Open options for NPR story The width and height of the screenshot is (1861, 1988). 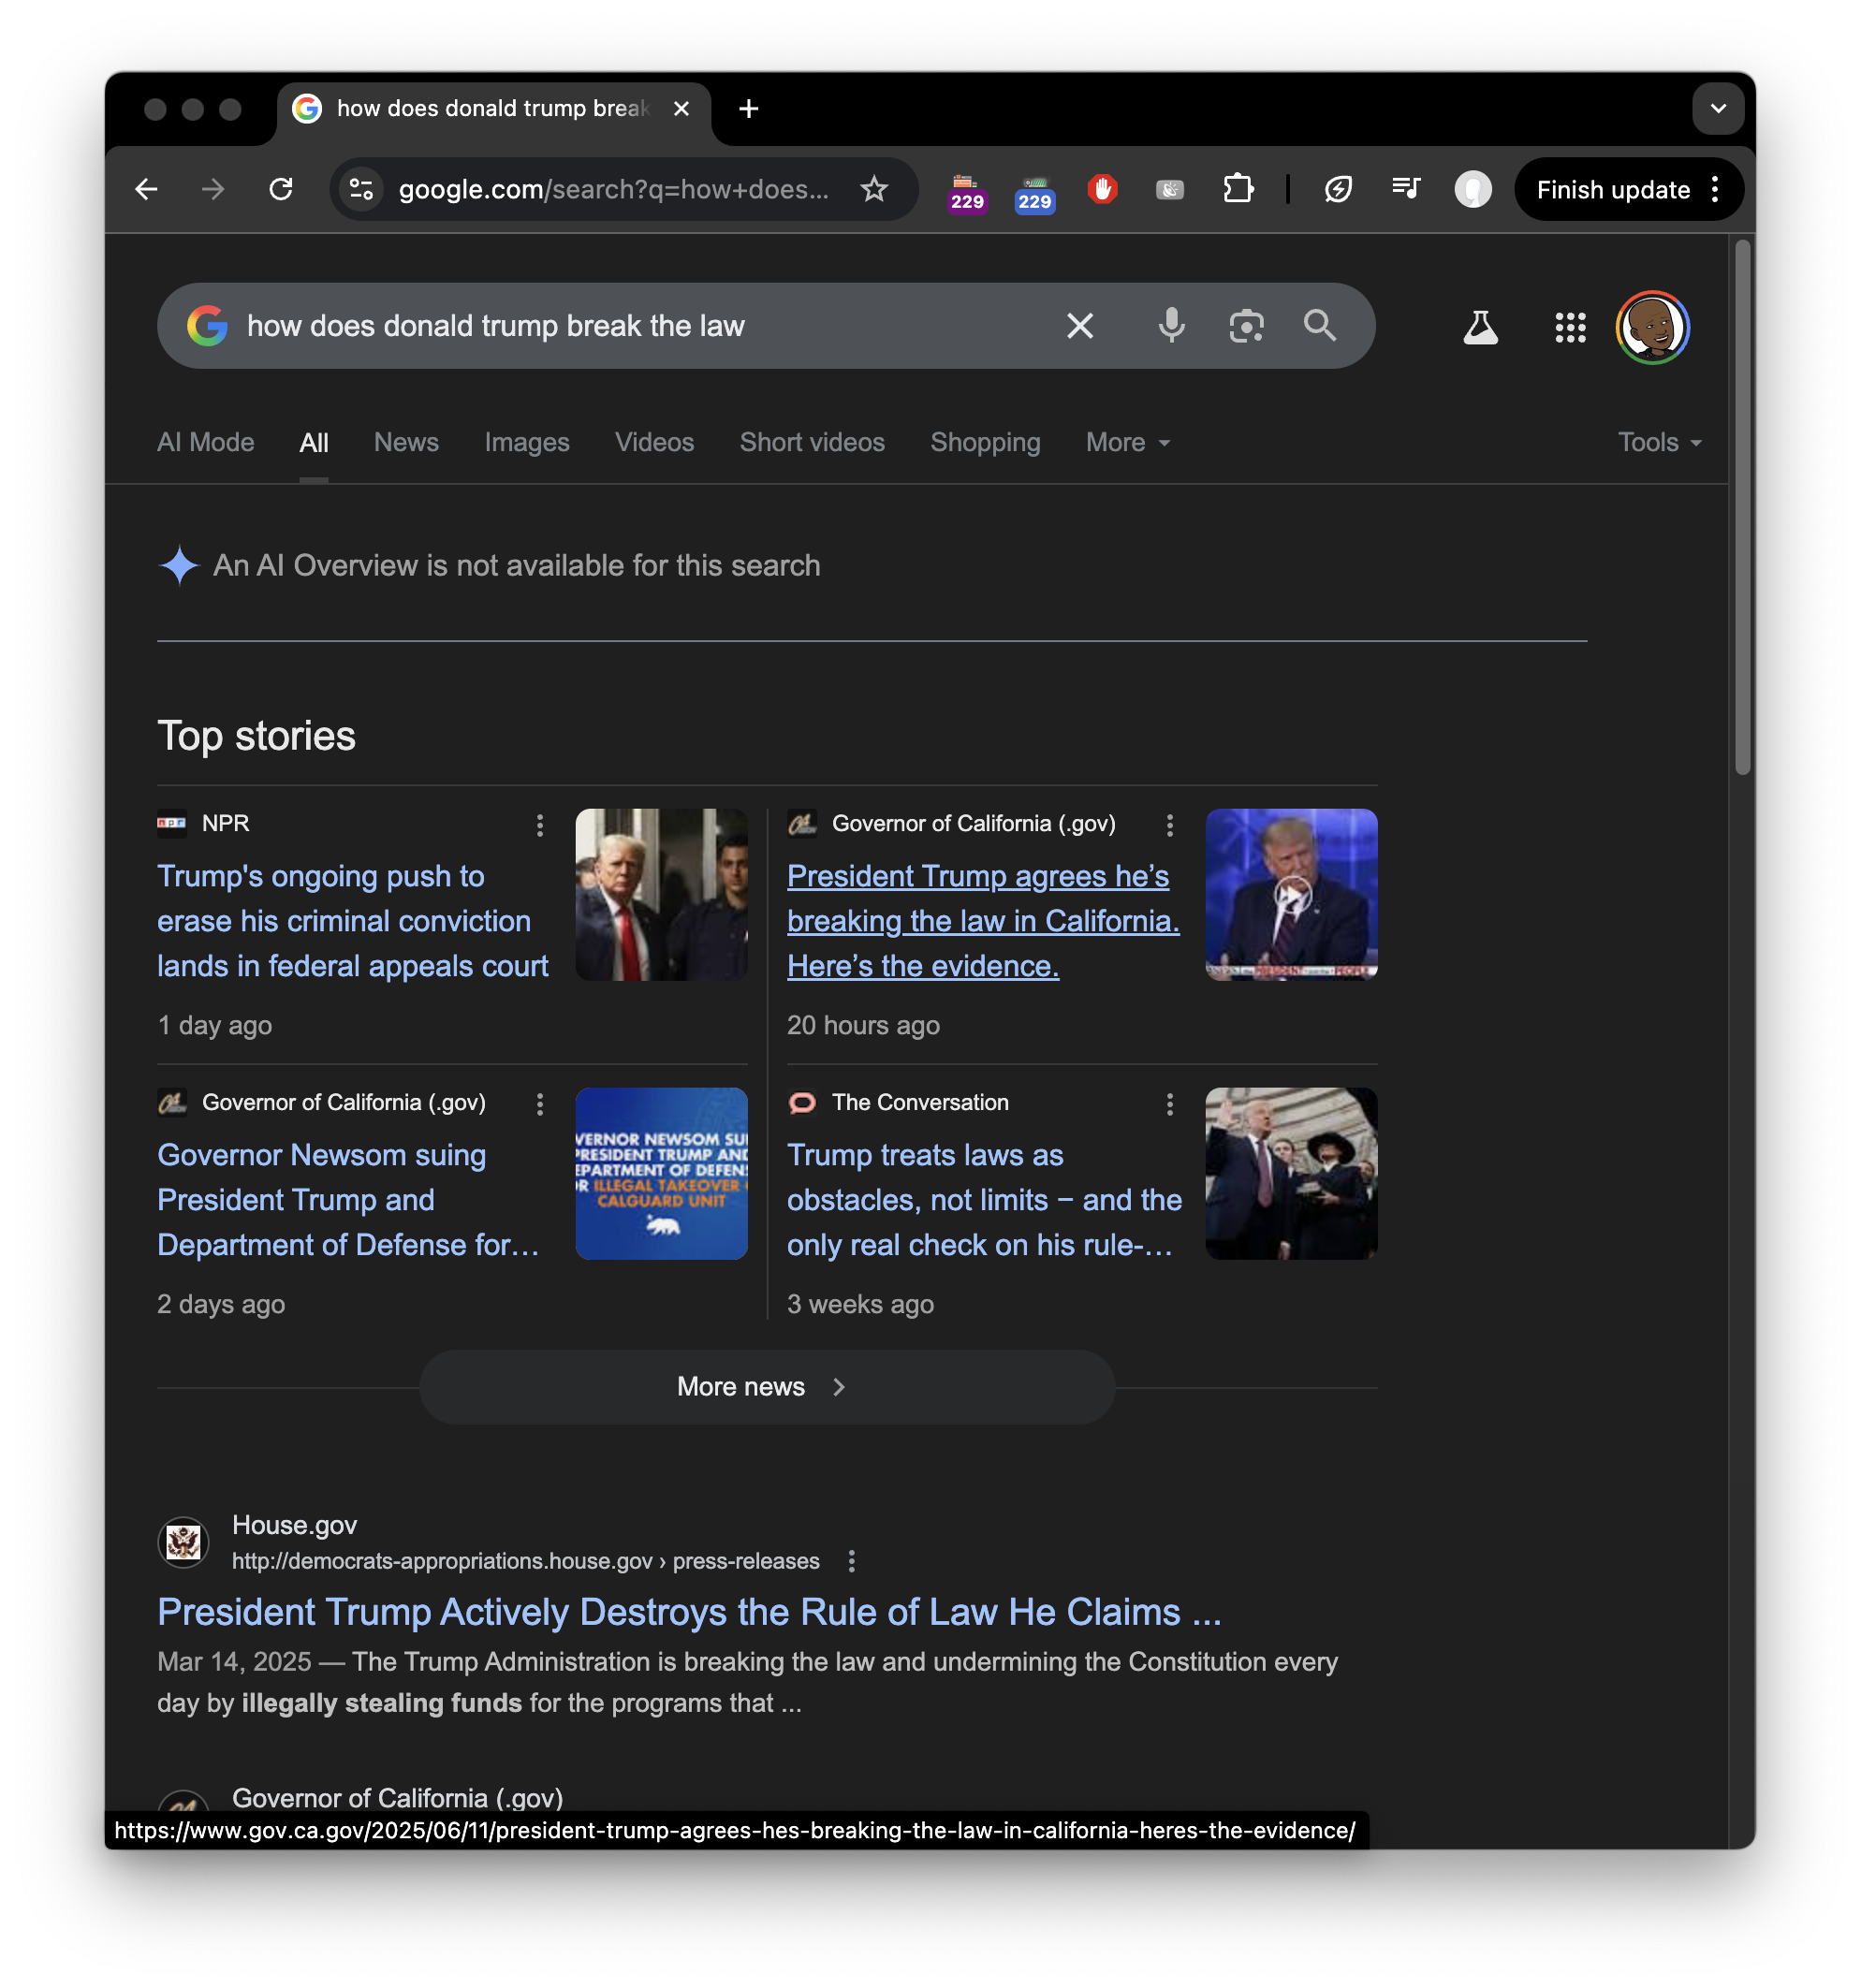(x=540, y=825)
